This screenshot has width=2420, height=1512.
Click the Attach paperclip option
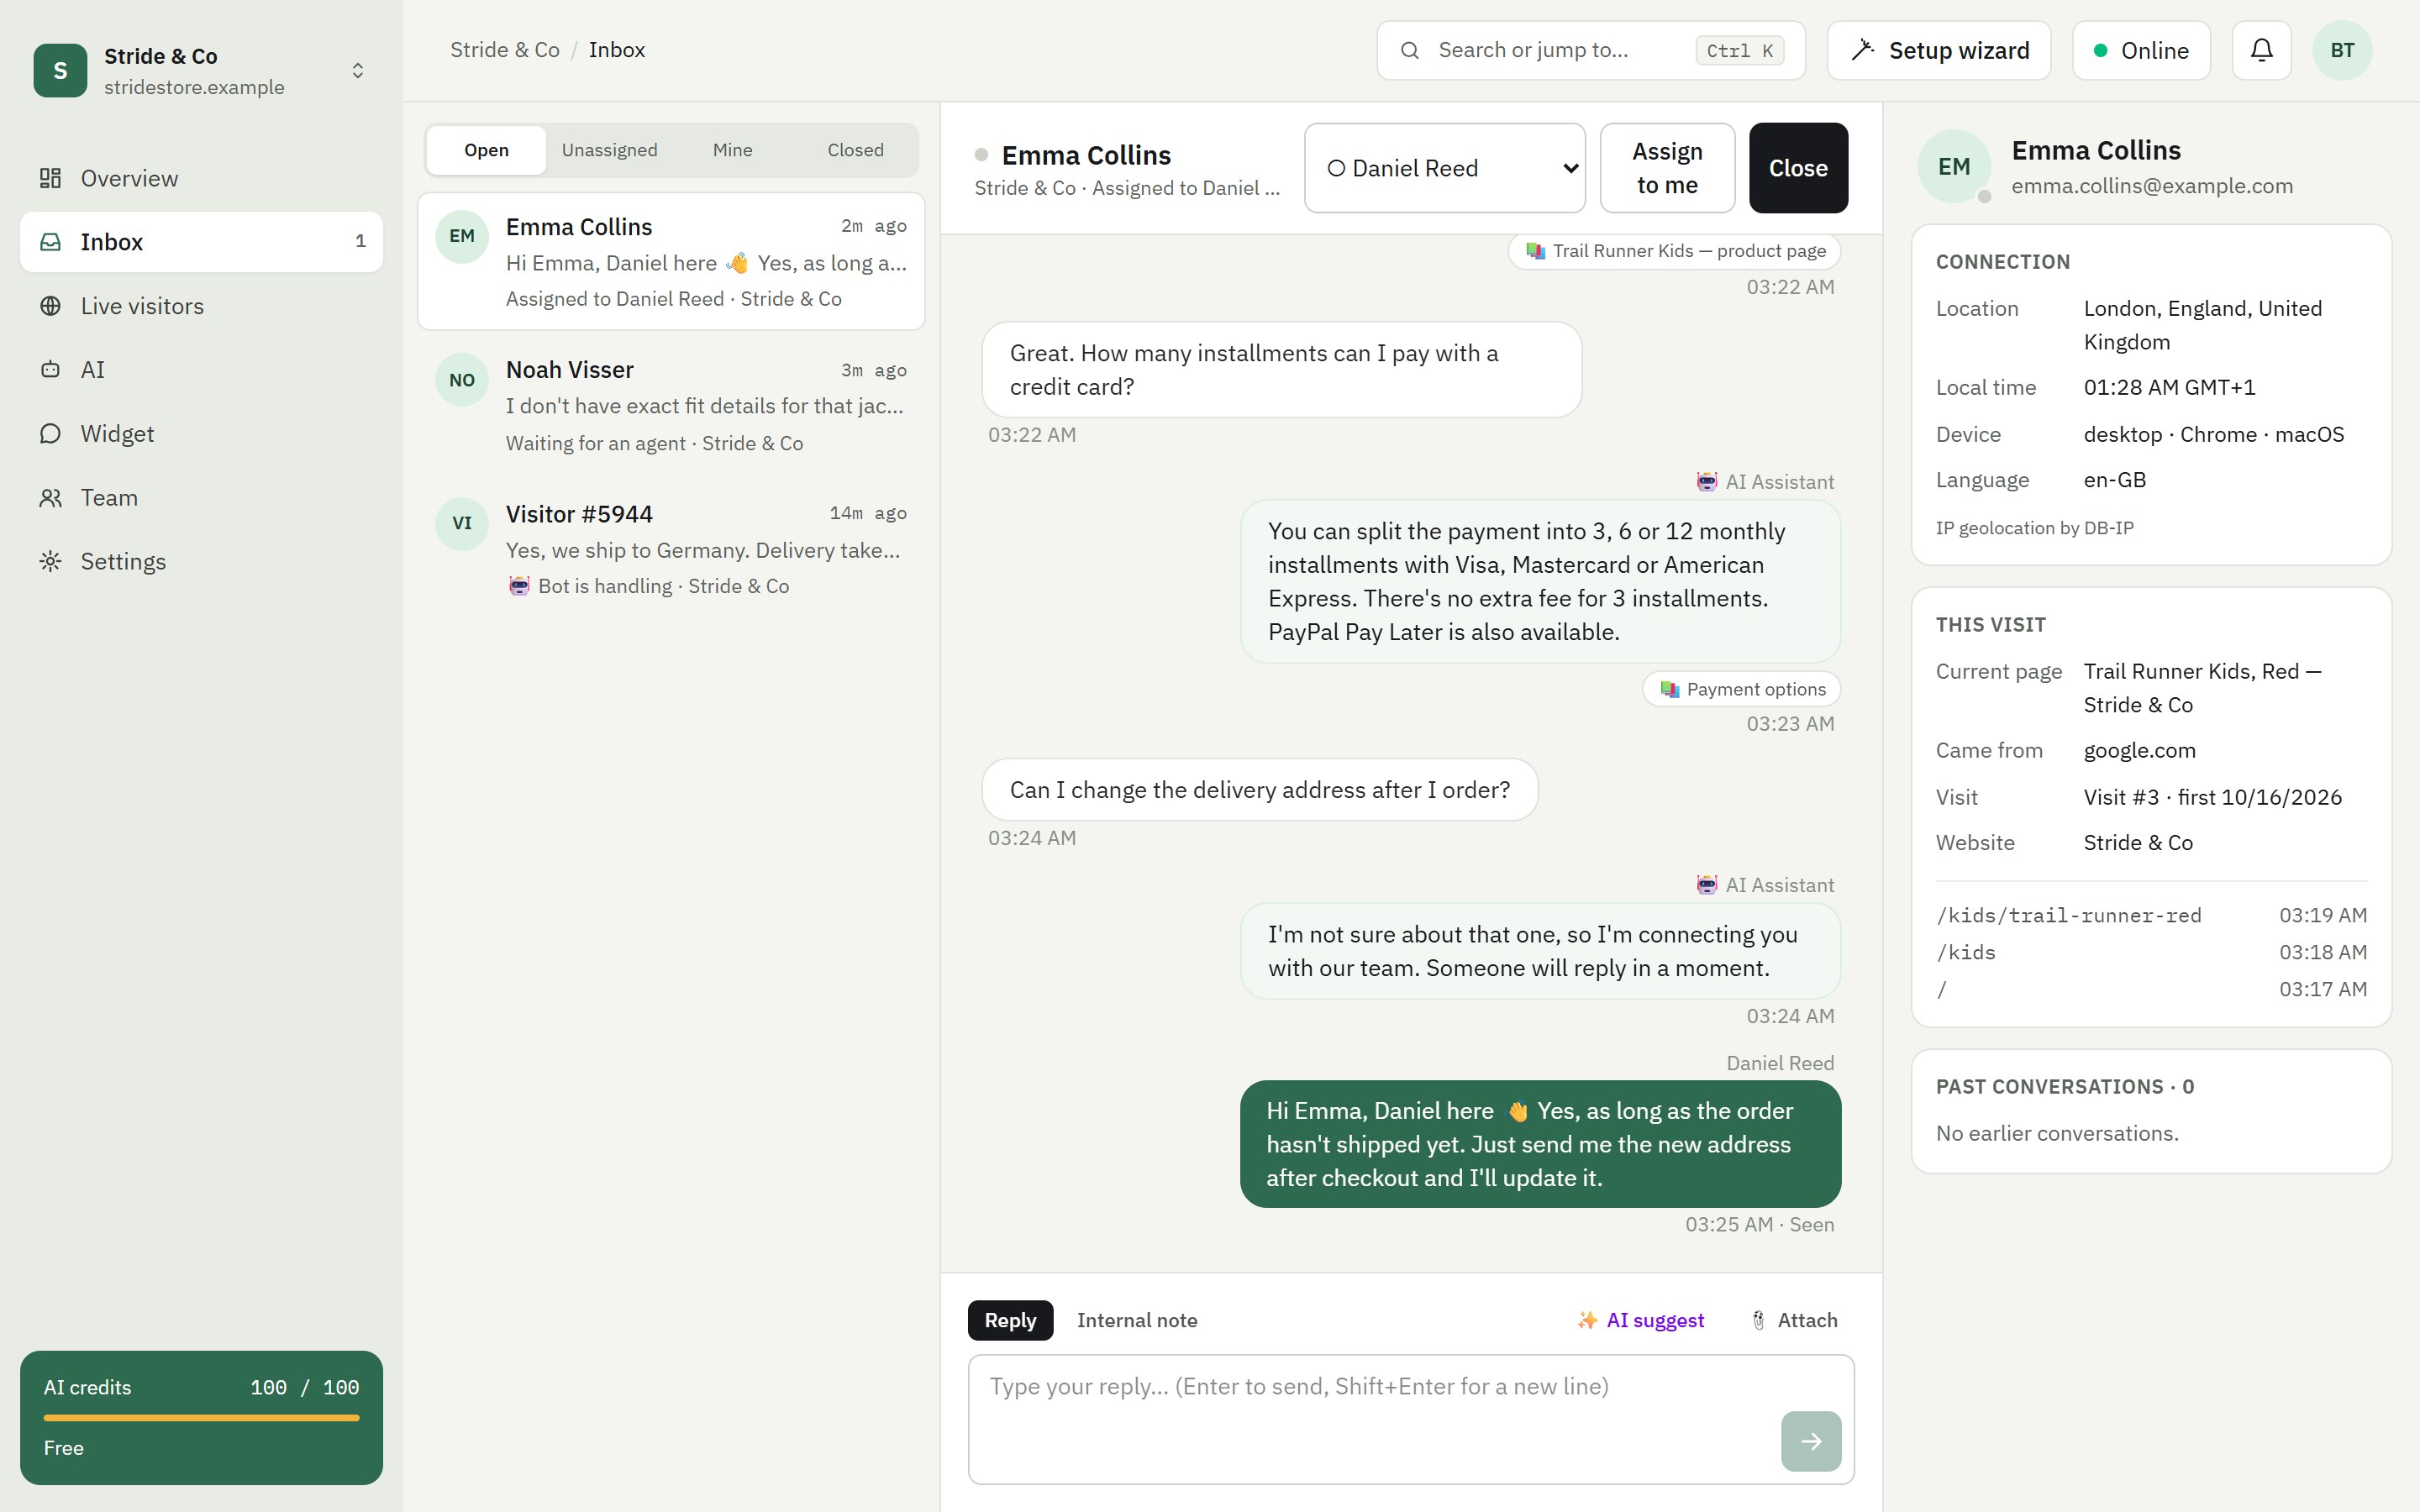(1795, 1320)
